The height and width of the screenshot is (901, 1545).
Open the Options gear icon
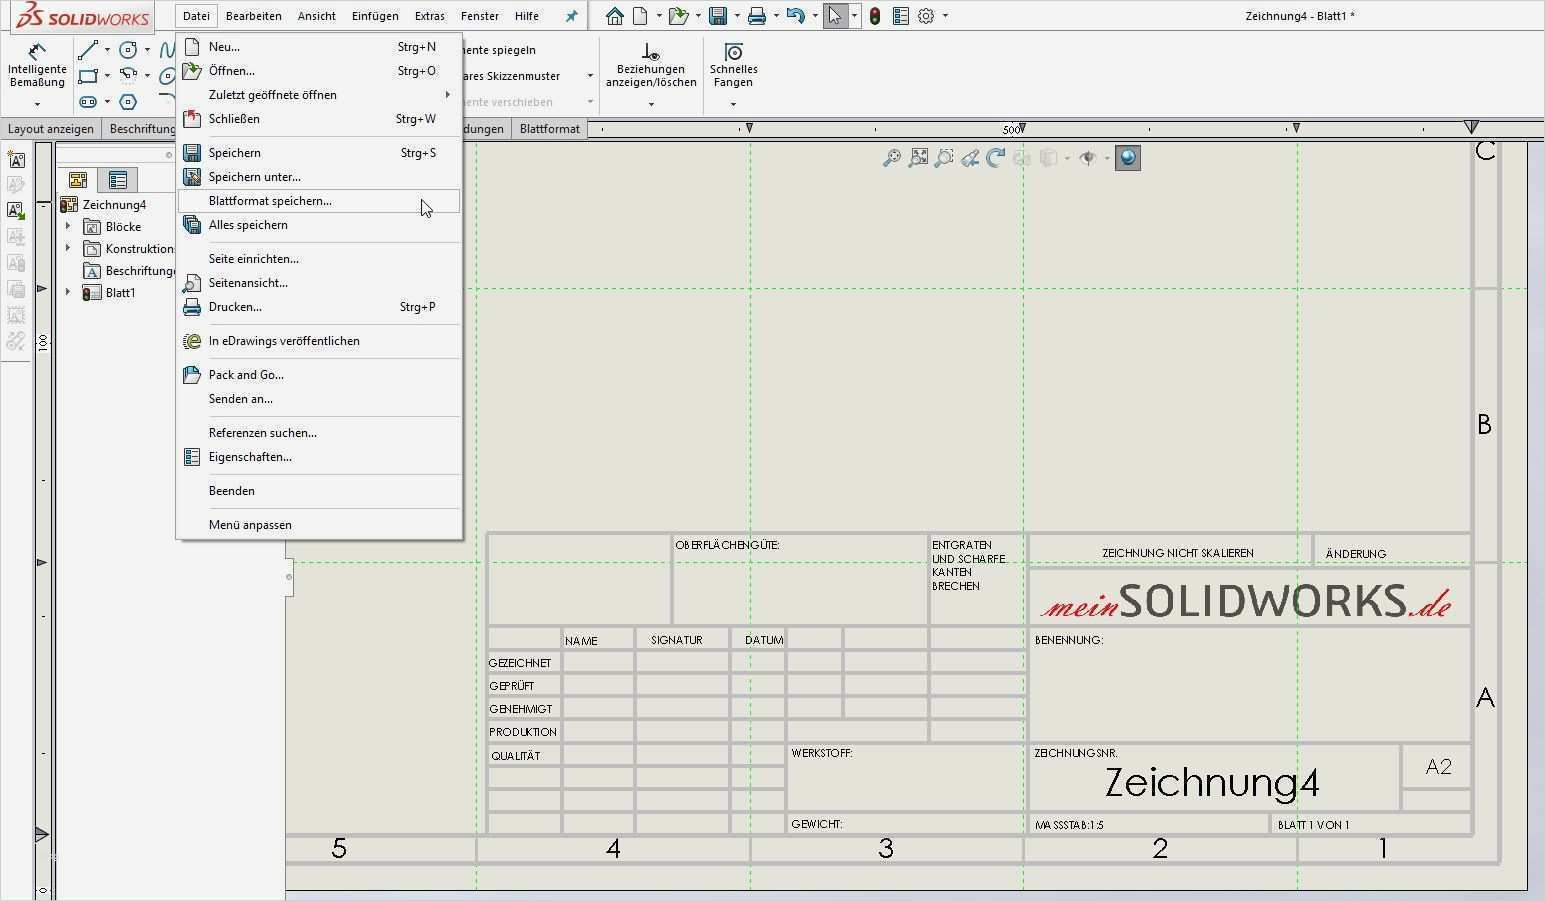pos(926,16)
